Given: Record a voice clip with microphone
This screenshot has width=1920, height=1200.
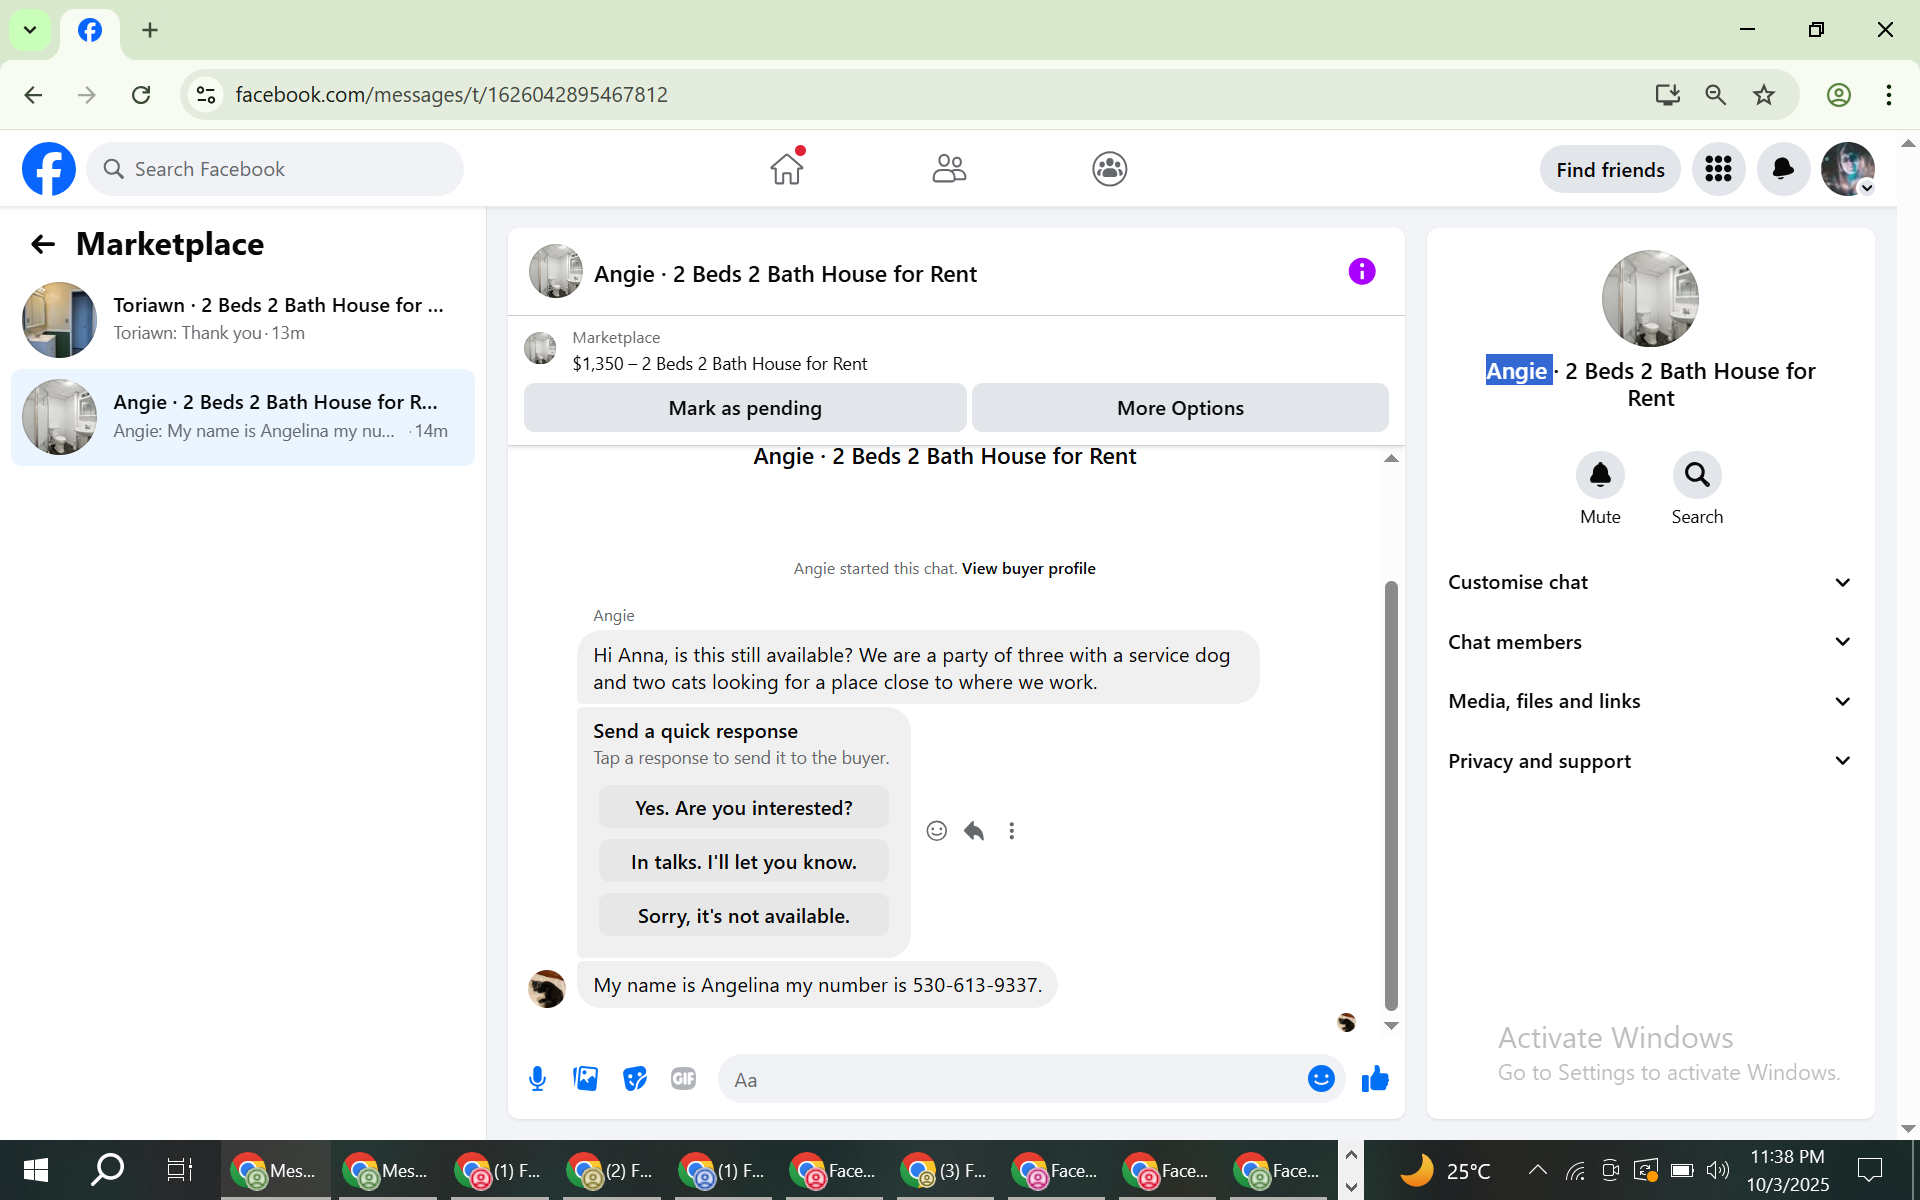Looking at the screenshot, I should pos(537,1079).
